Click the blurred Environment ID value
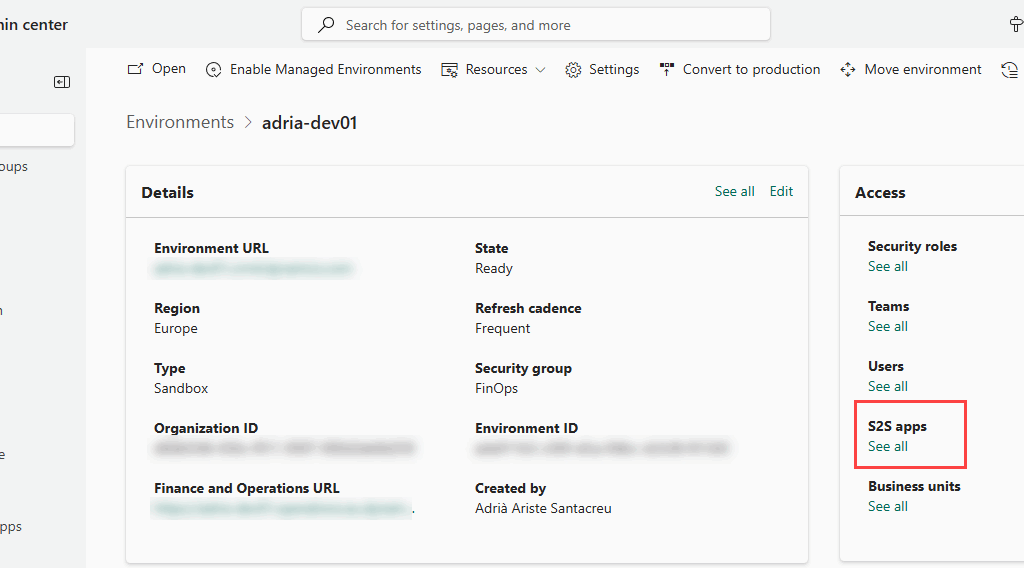1024x568 pixels. [x=601, y=449]
